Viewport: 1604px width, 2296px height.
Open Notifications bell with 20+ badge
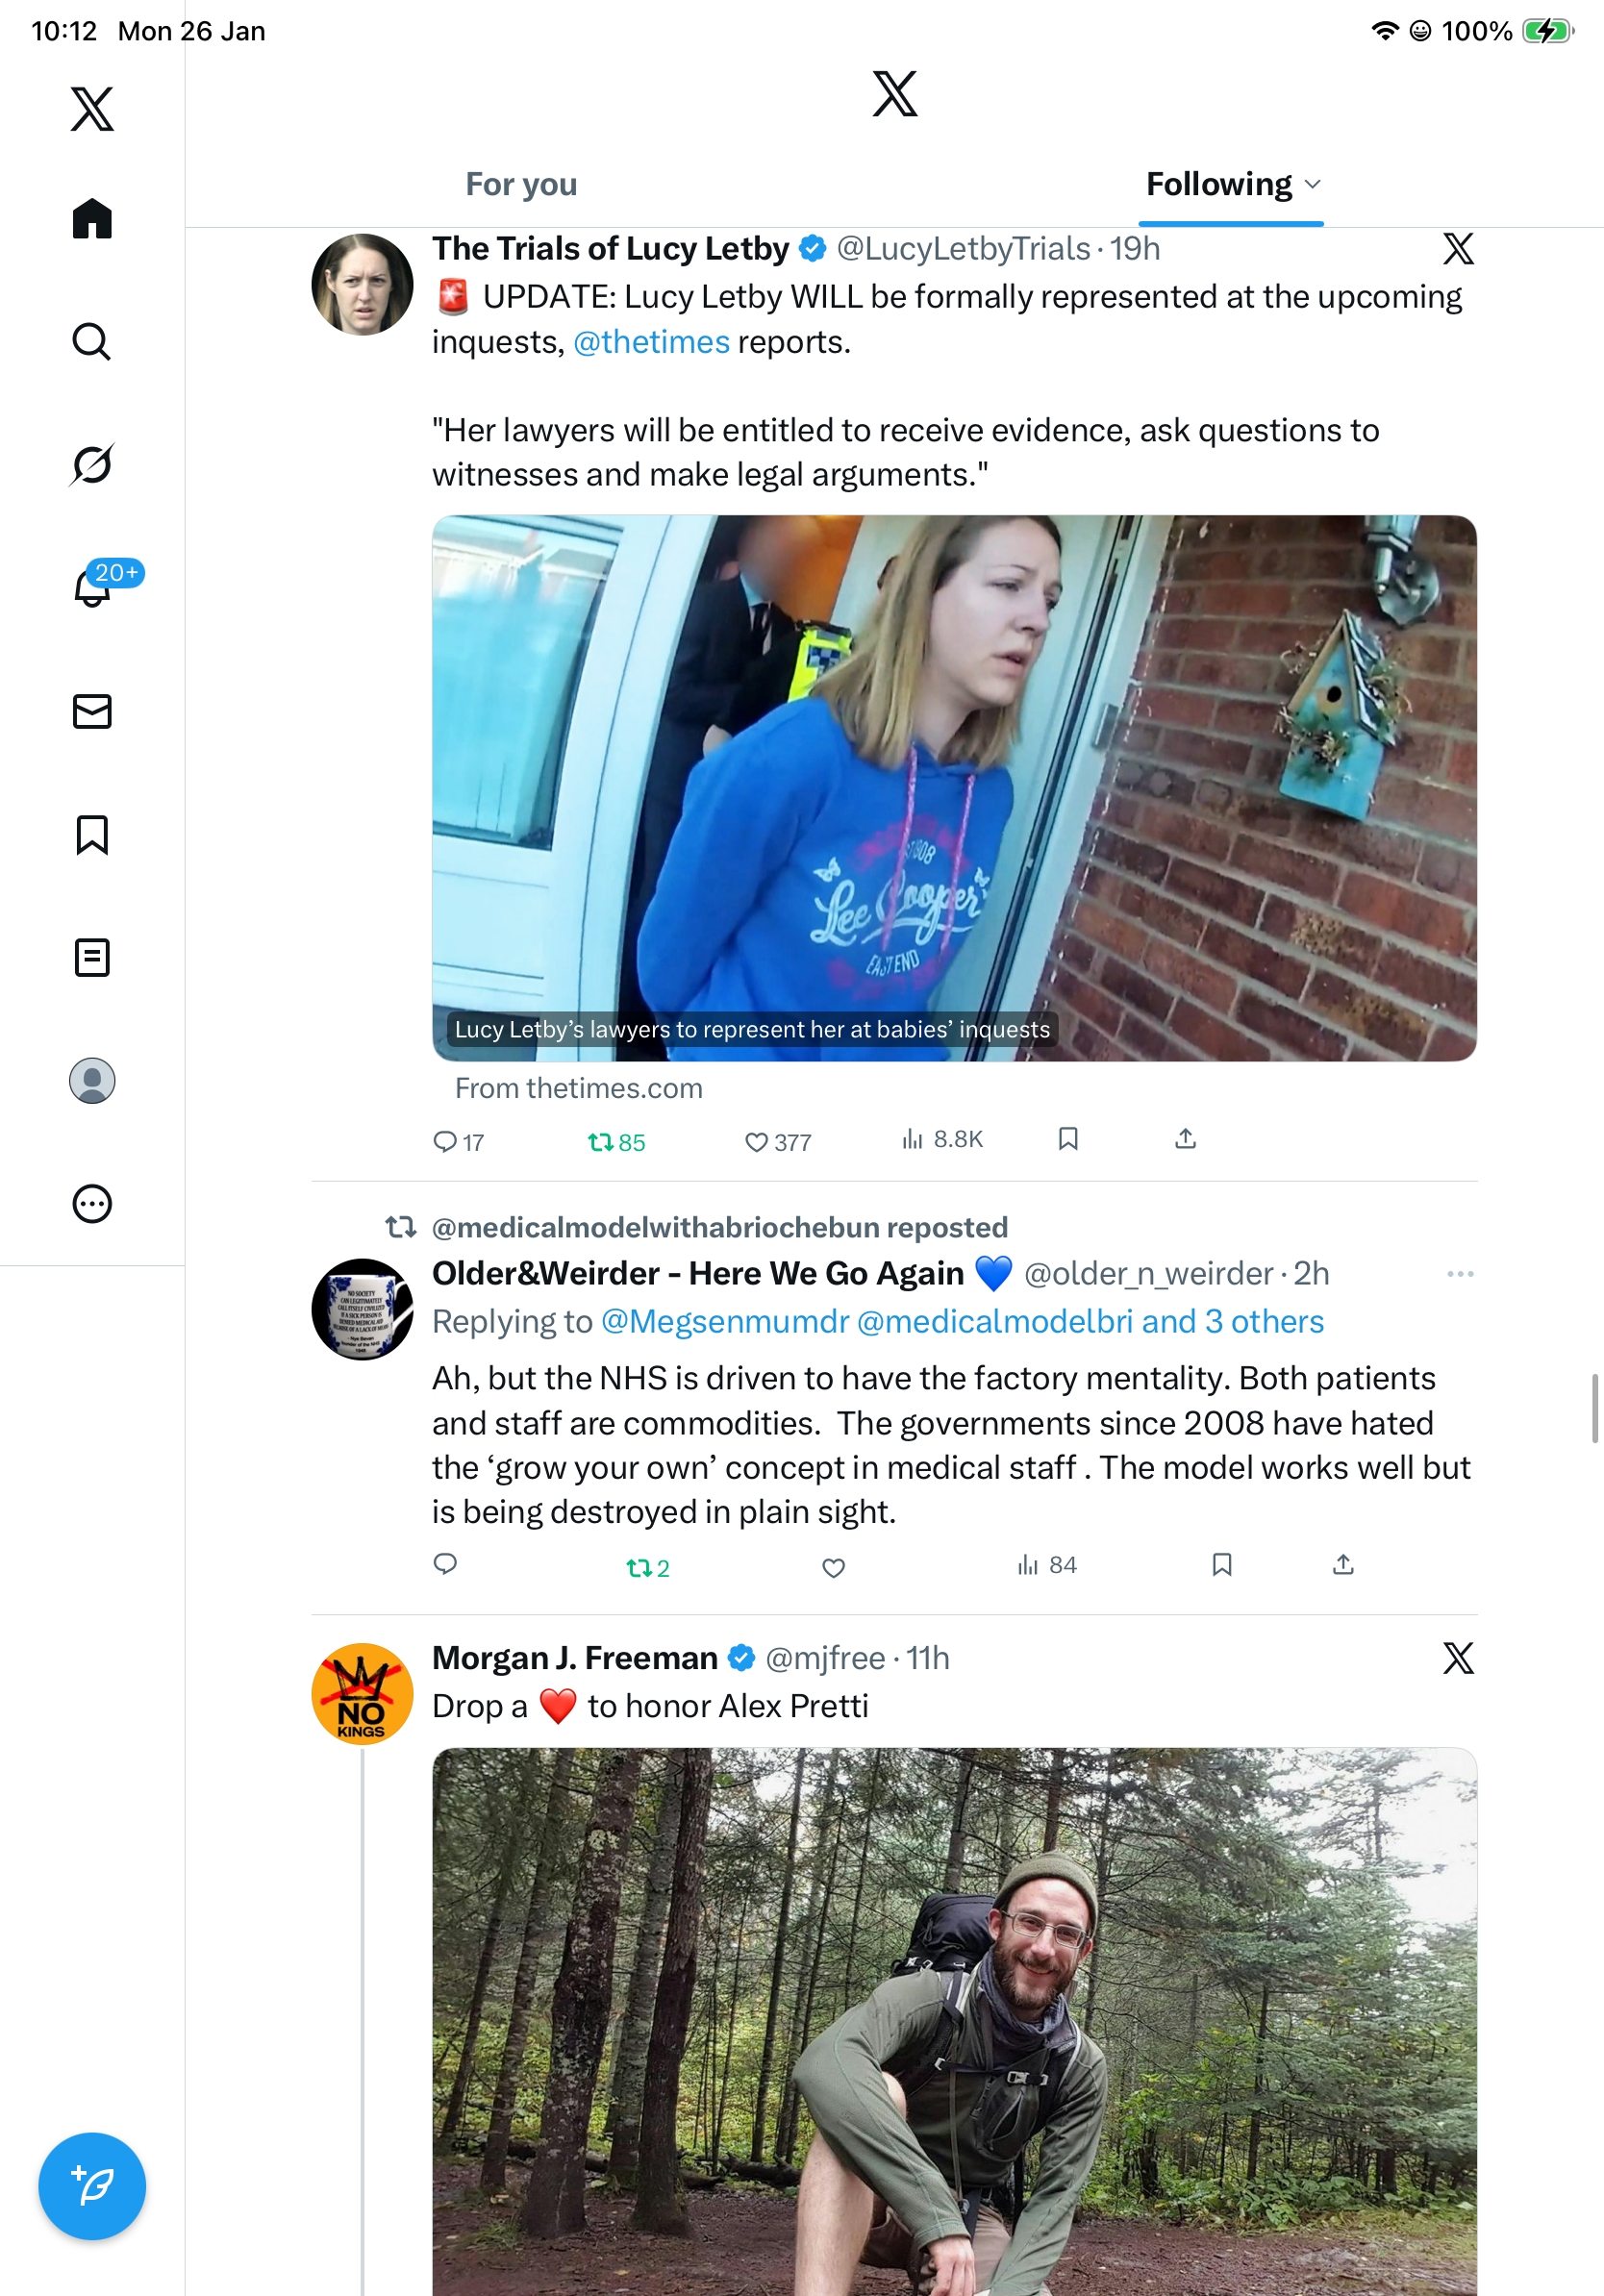[x=92, y=587]
